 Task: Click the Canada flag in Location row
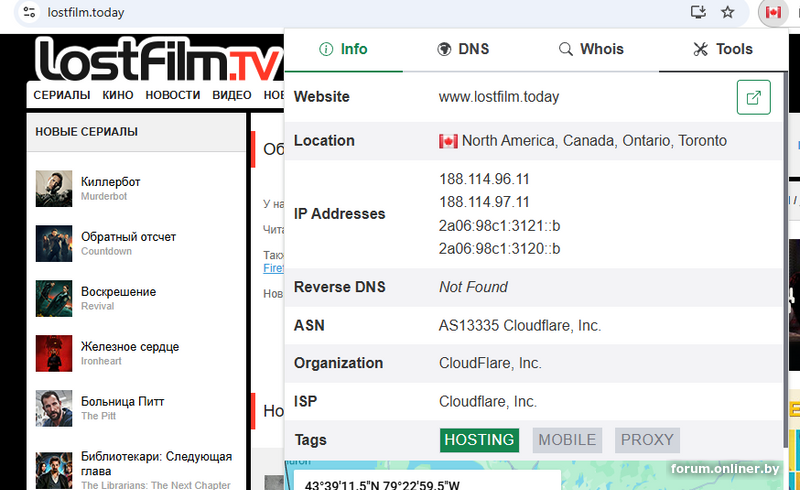tap(448, 141)
